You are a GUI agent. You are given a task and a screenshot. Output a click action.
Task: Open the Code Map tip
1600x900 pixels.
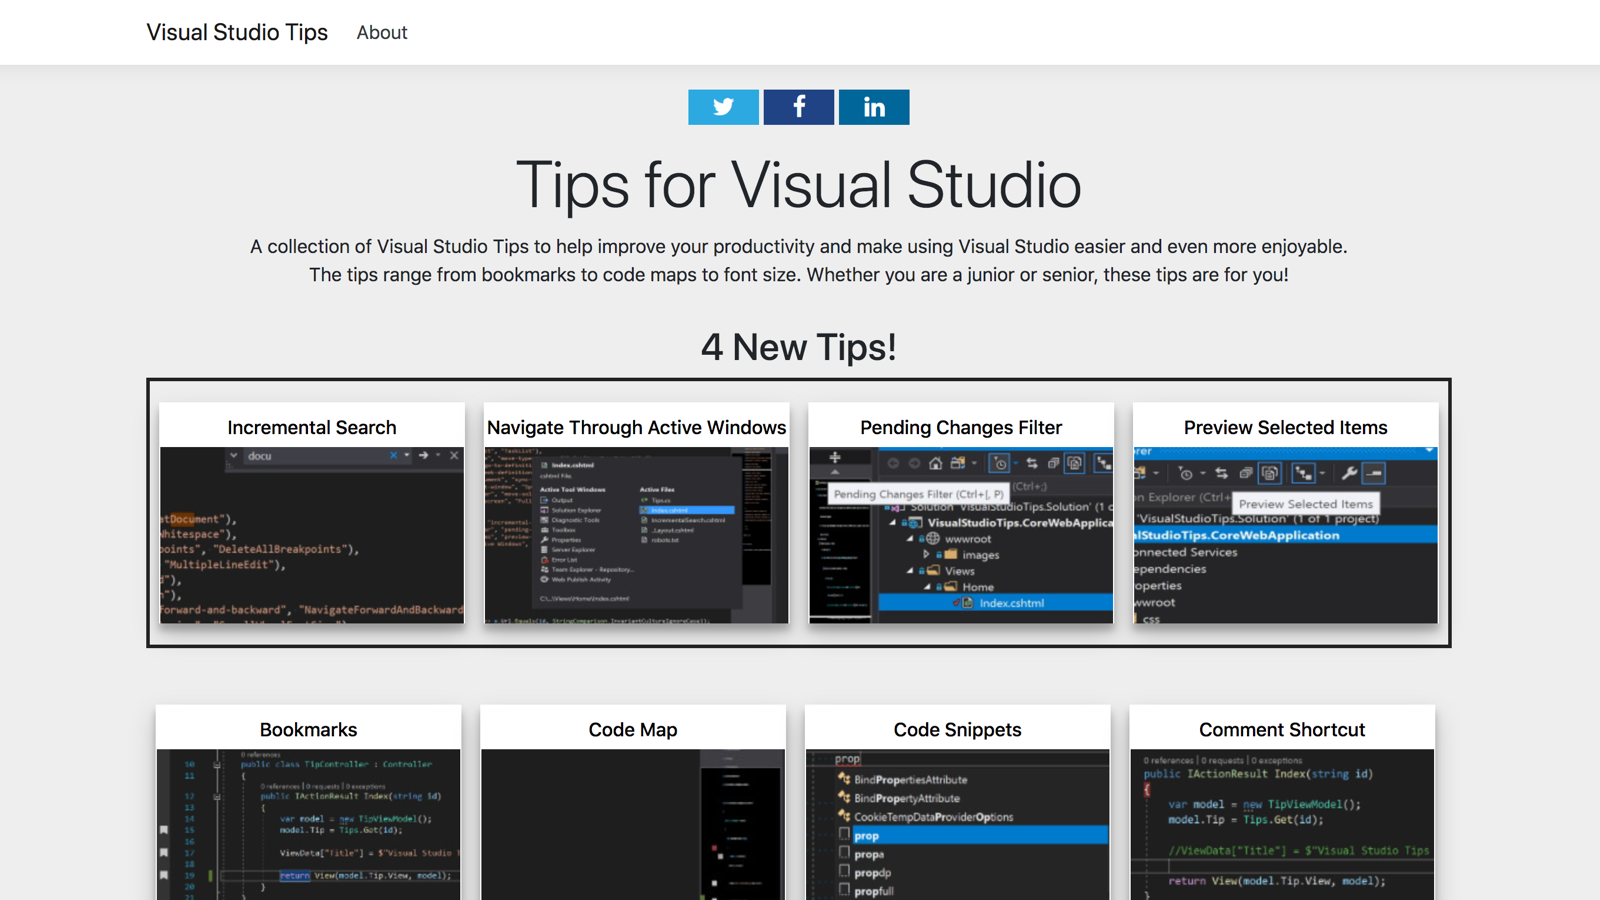click(x=633, y=729)
